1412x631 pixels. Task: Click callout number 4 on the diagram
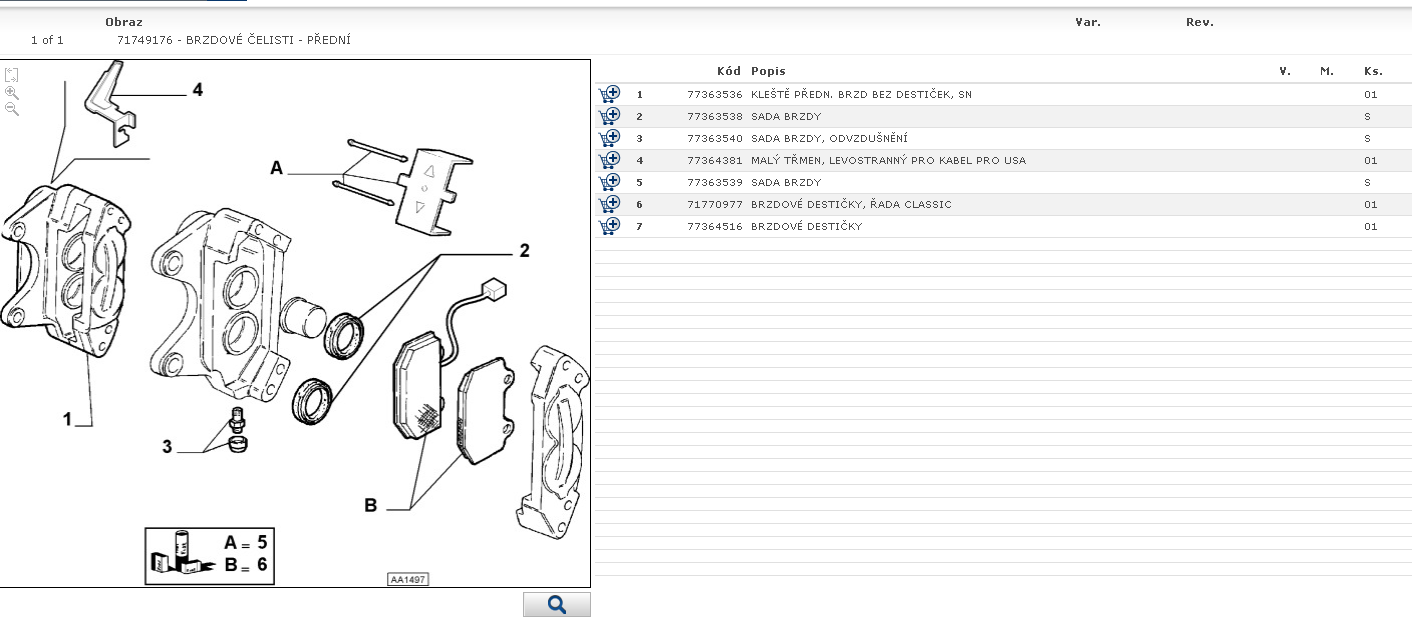[197, 90]
